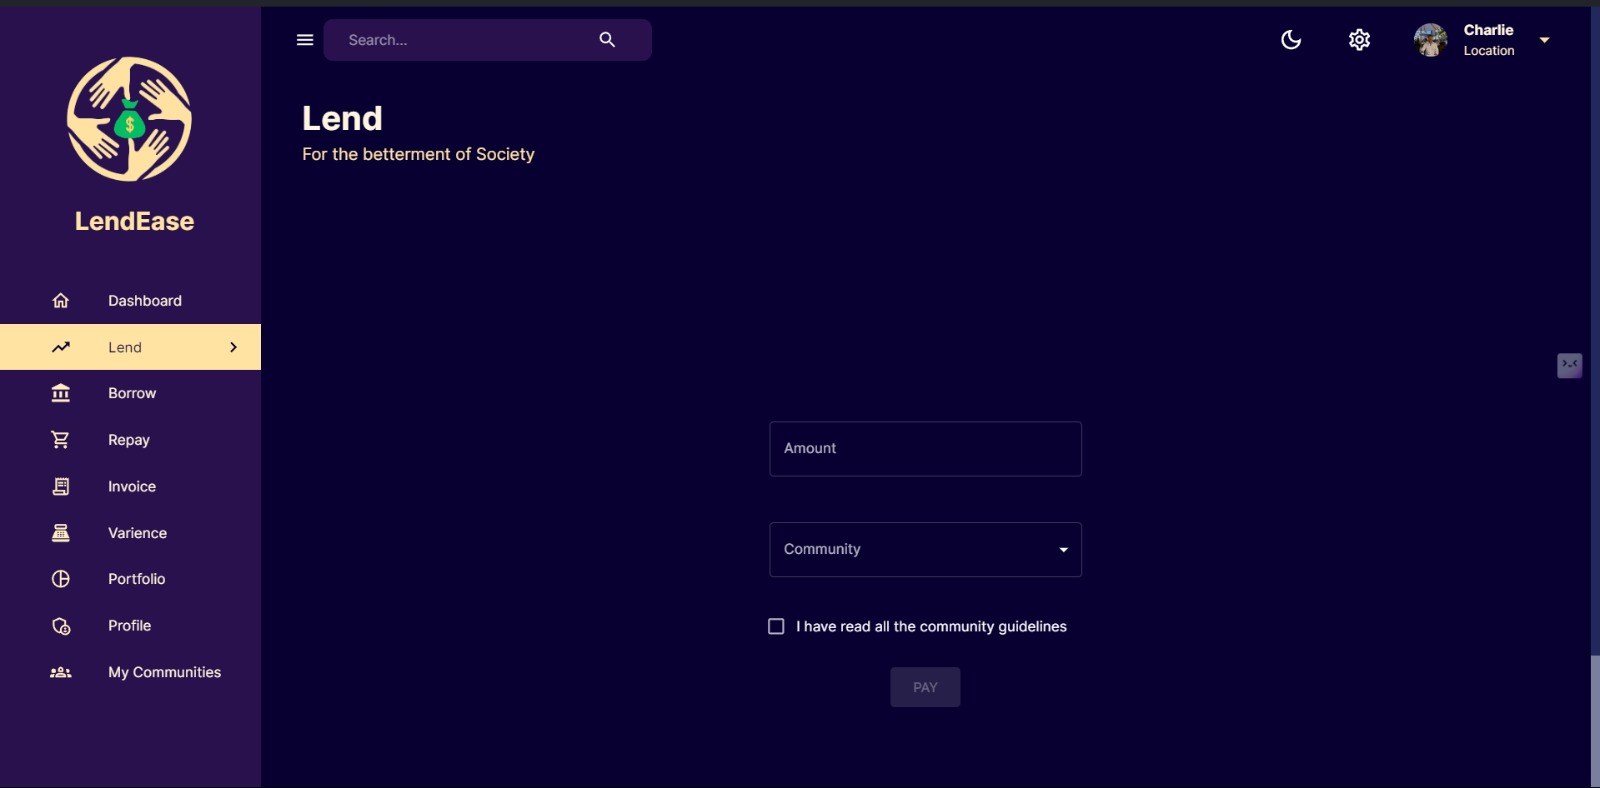Click Charlie's profile avatar
Viewport: 1600px width, 788px height.
pyautogui.click(x=1431, y=40)
